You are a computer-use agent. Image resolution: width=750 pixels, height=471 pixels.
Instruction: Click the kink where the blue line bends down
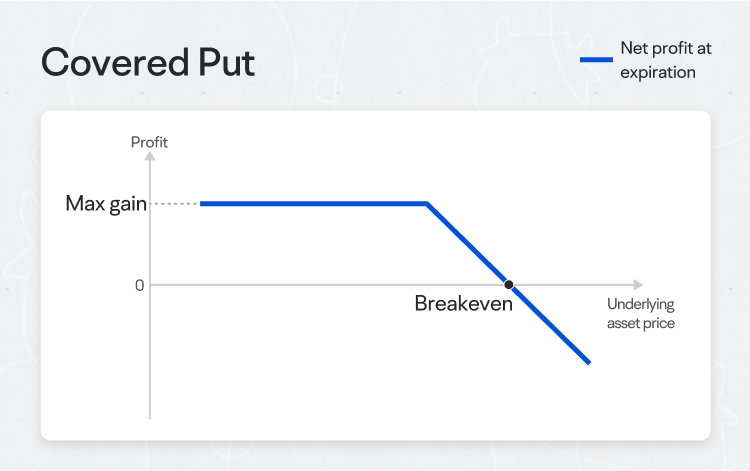pos(427,204)
